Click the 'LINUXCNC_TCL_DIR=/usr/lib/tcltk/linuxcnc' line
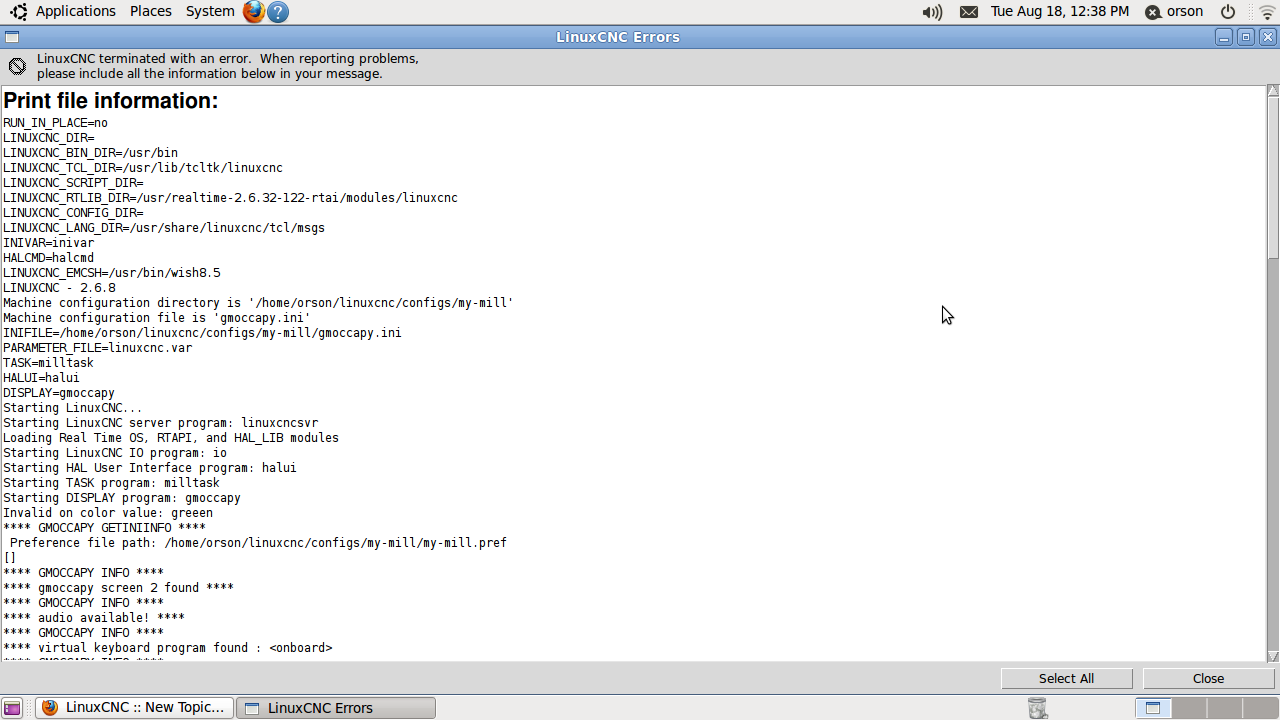This screenshot has height=720, width=1280. tap(143, 168)
